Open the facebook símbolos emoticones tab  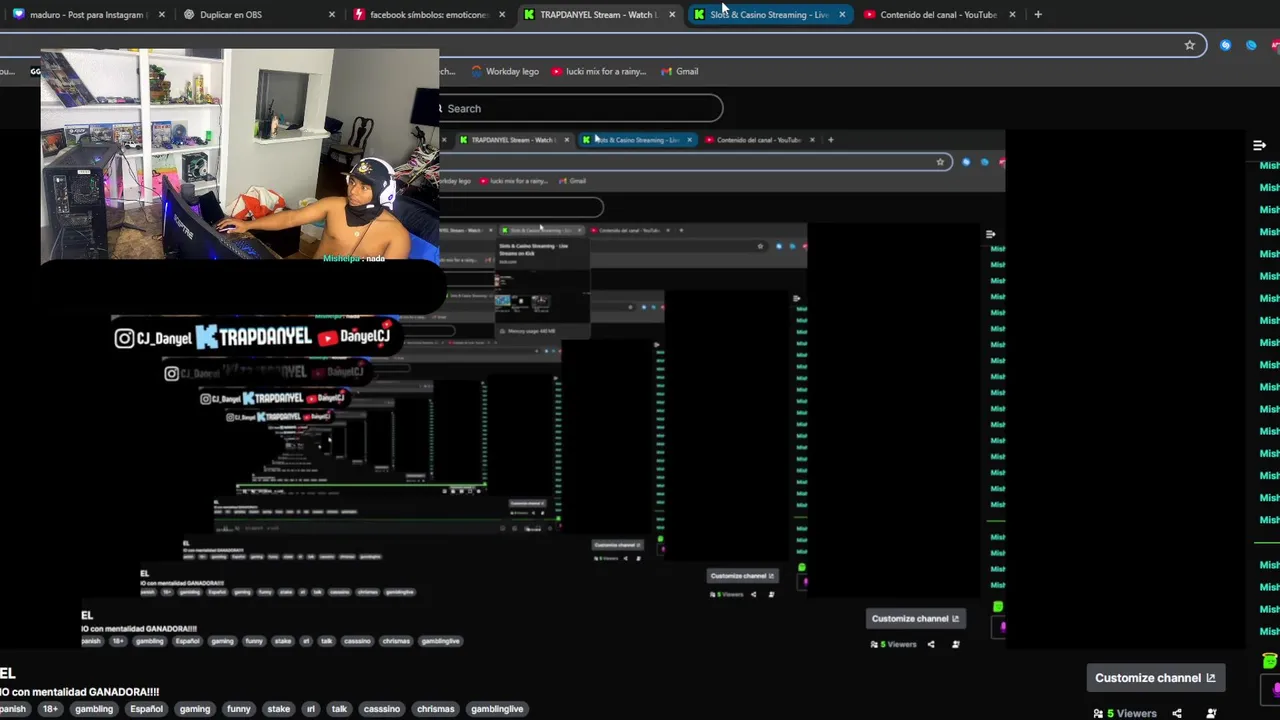point(428,15)
